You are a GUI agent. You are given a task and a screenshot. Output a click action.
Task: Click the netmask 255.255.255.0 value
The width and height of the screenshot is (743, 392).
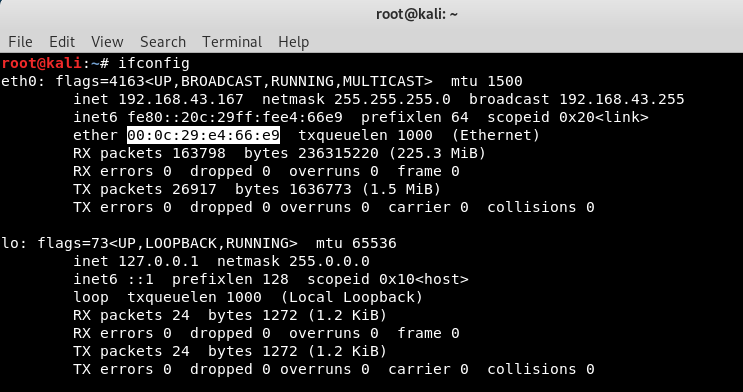(392, 99)
